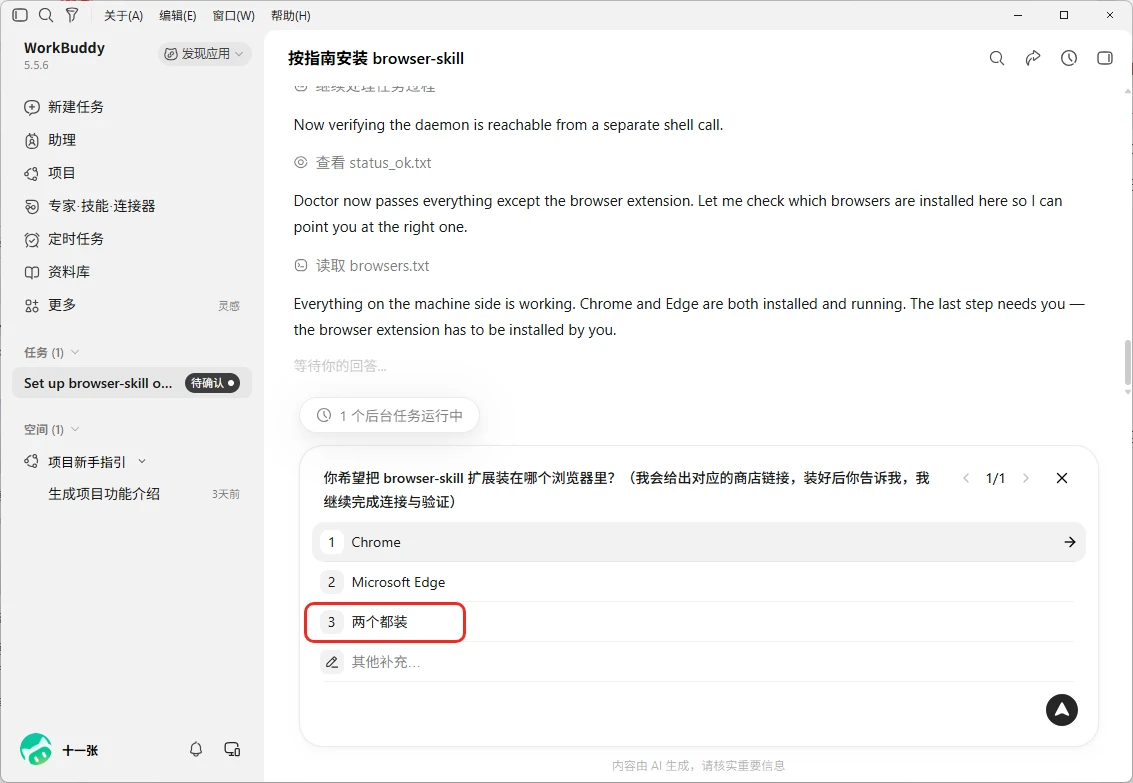
Task: Toggle the sidebar panel icon in title bar
Action: tap(20, 15)
